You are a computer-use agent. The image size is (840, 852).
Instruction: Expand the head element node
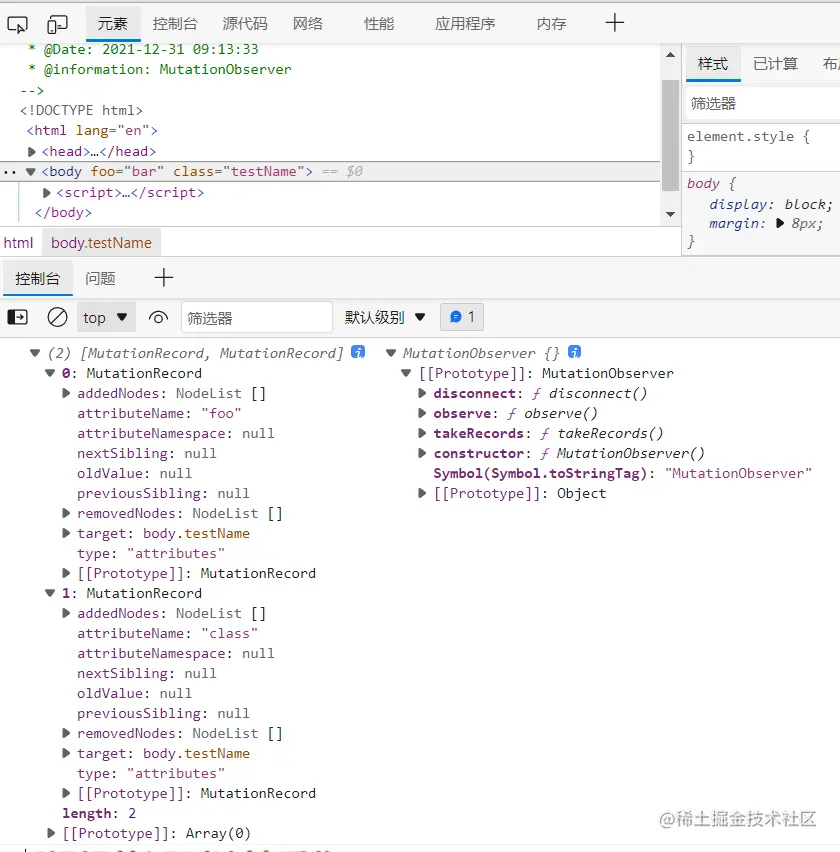pos(32,152)
